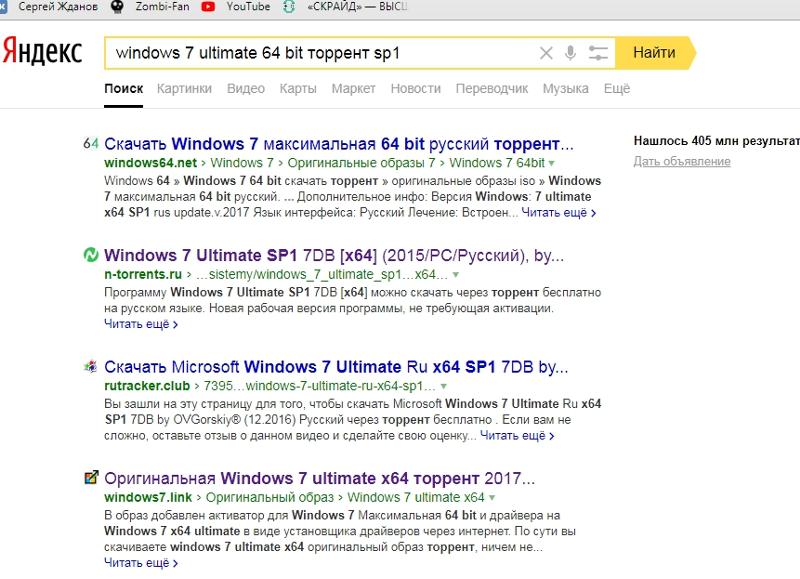Open the Windows 7 64bit breadcrumb link
The image size is (800, 579).
[x=497, y=163]
